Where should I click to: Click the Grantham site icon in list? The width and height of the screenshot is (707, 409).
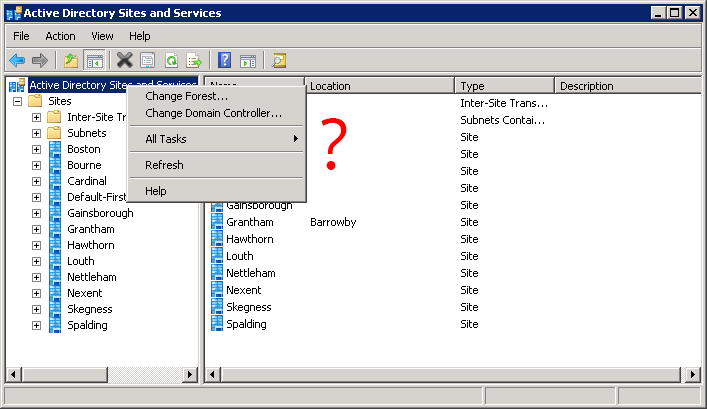click(x=217, y=222)
